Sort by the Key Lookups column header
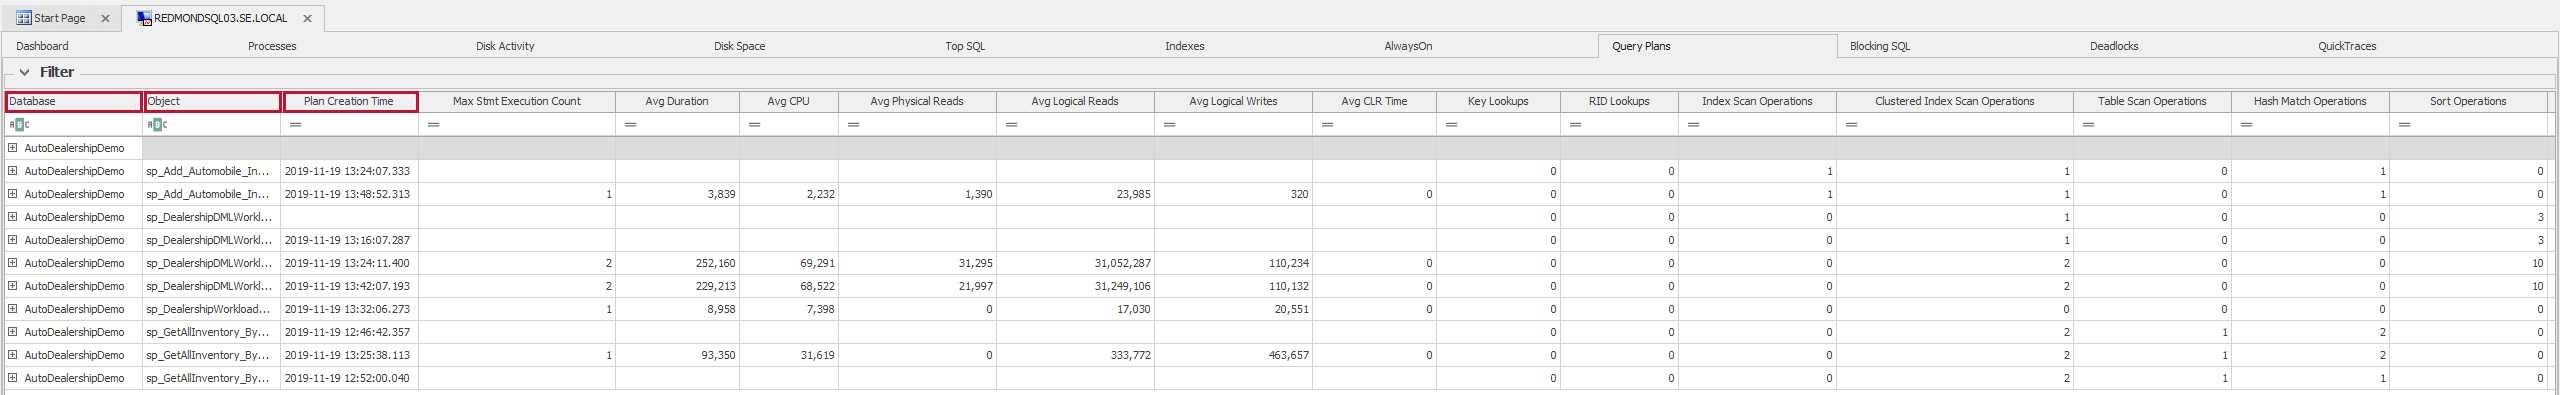Viewport: 2560px width, 395px height. point(1498,101)
